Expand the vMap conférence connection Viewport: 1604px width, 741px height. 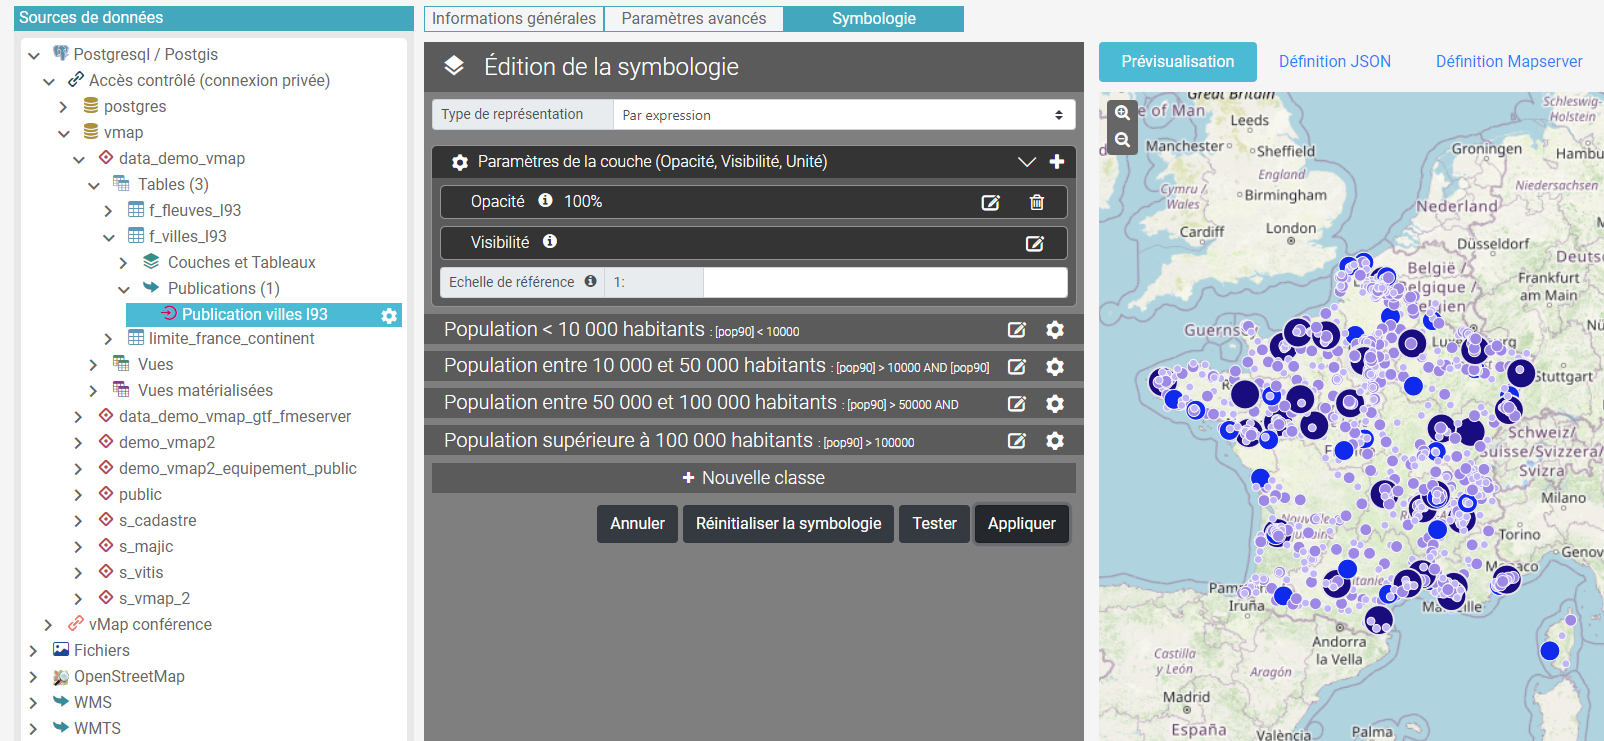click(x=49, y=625)
